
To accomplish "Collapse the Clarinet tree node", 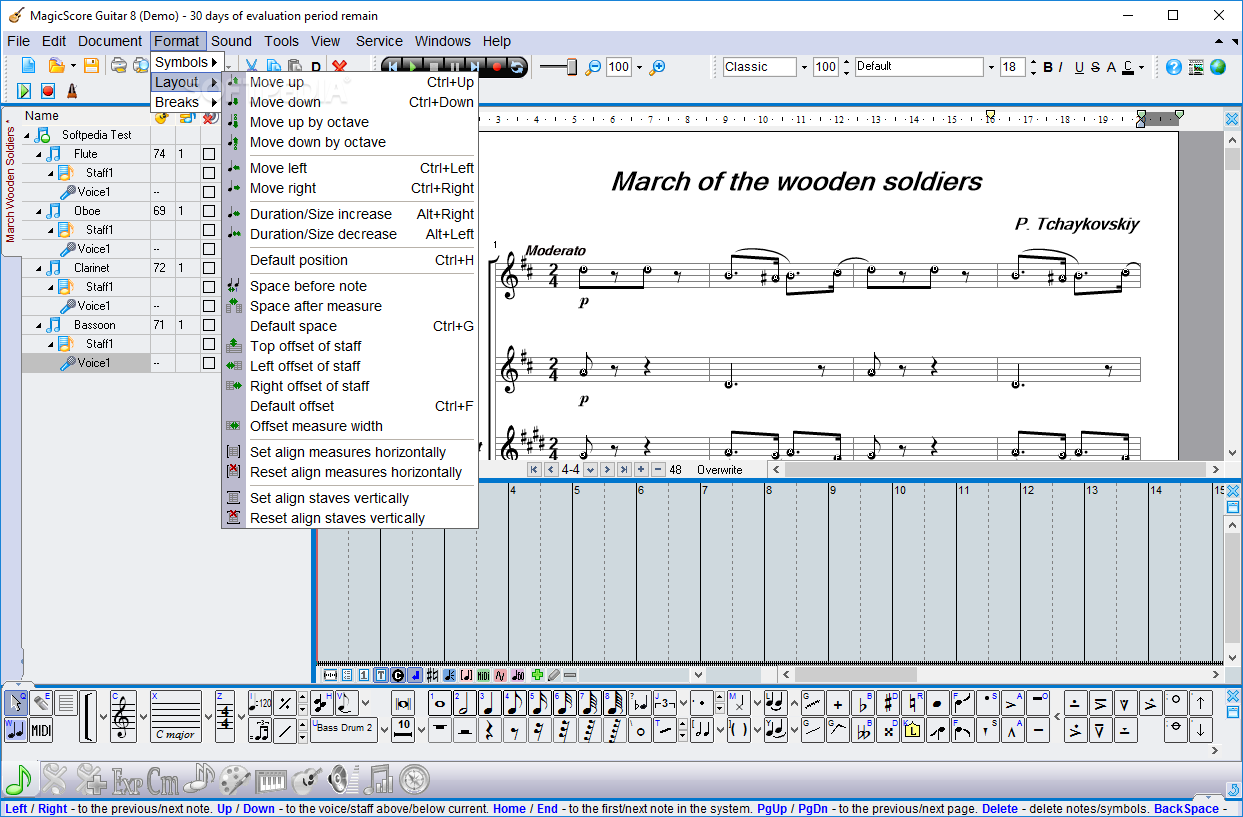I will (39, 269).
